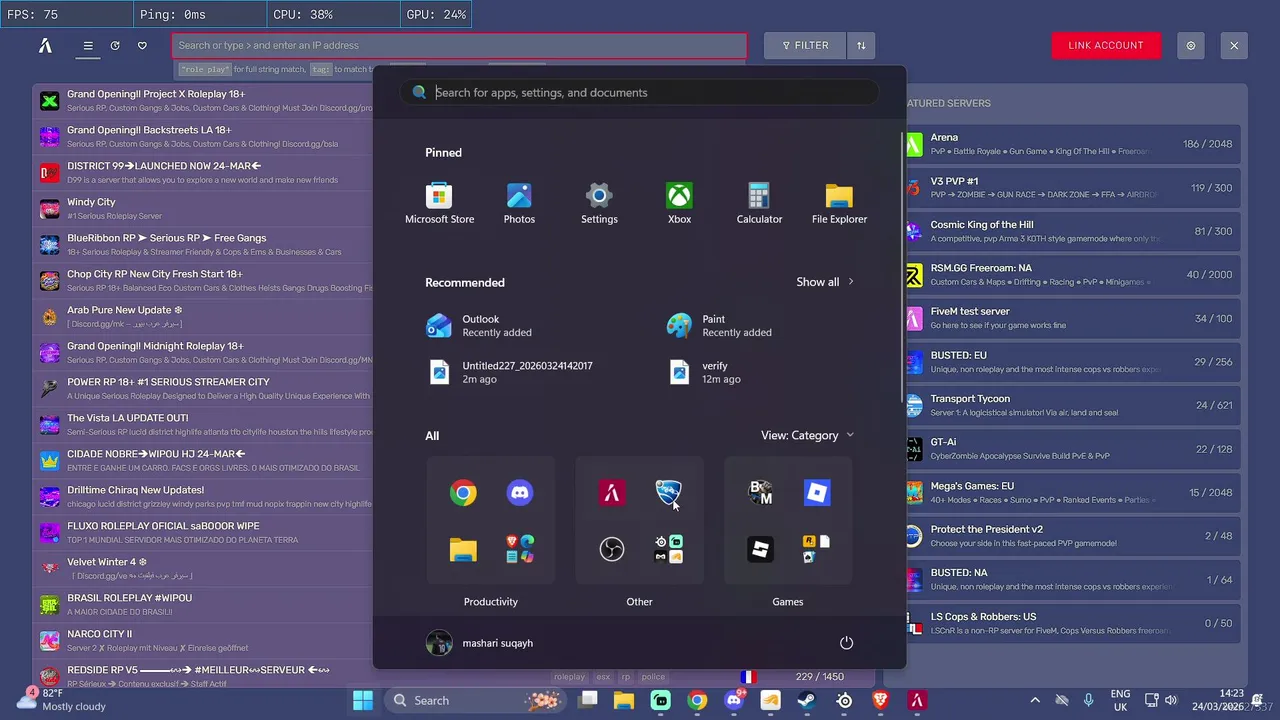
Task: Click the FiveM logo at top left
Action: (x=45, y=45)
